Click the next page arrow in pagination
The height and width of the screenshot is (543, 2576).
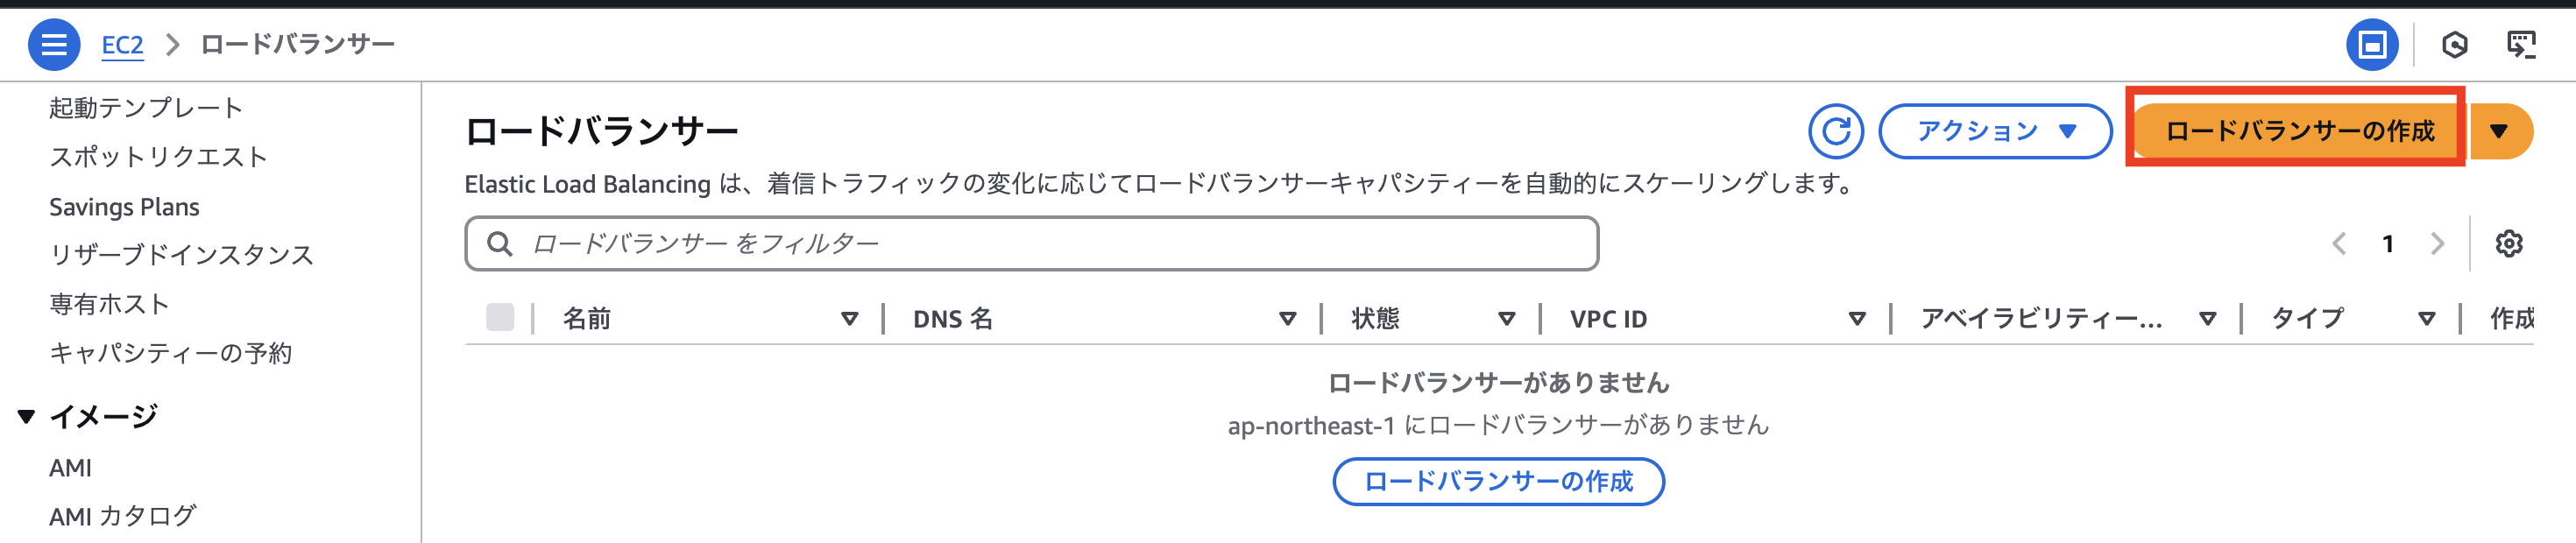(2437, 243)
